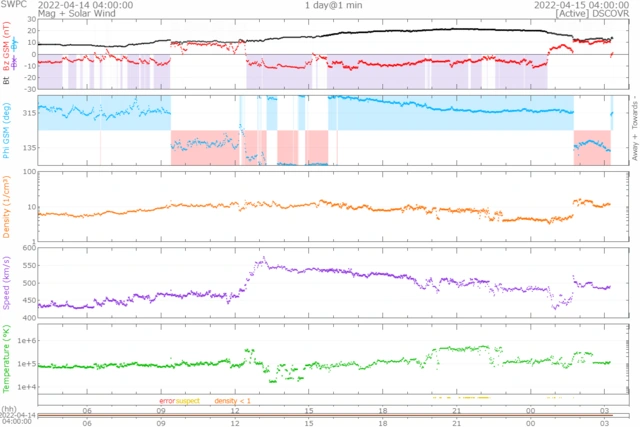Viewport: 640px width, 427px height.
Task: Click the yellow suspect legend entry
Action: tap(188, 401)
